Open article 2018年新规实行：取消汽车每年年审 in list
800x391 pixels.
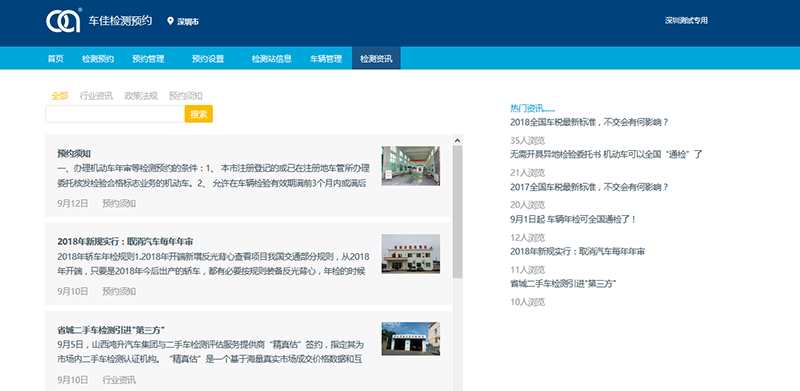point(125,241)
